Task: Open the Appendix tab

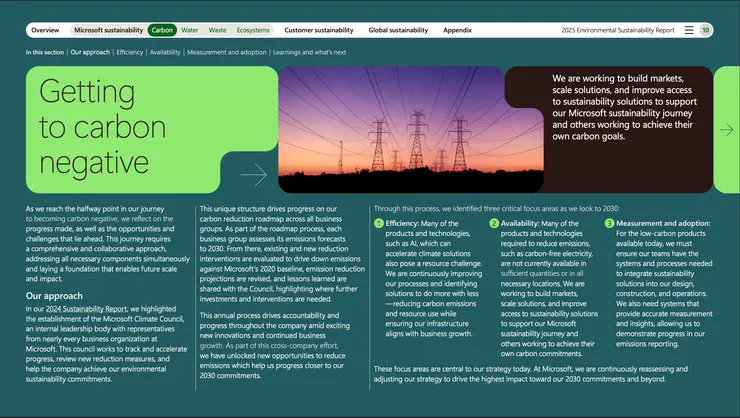Action: (457, 30)
